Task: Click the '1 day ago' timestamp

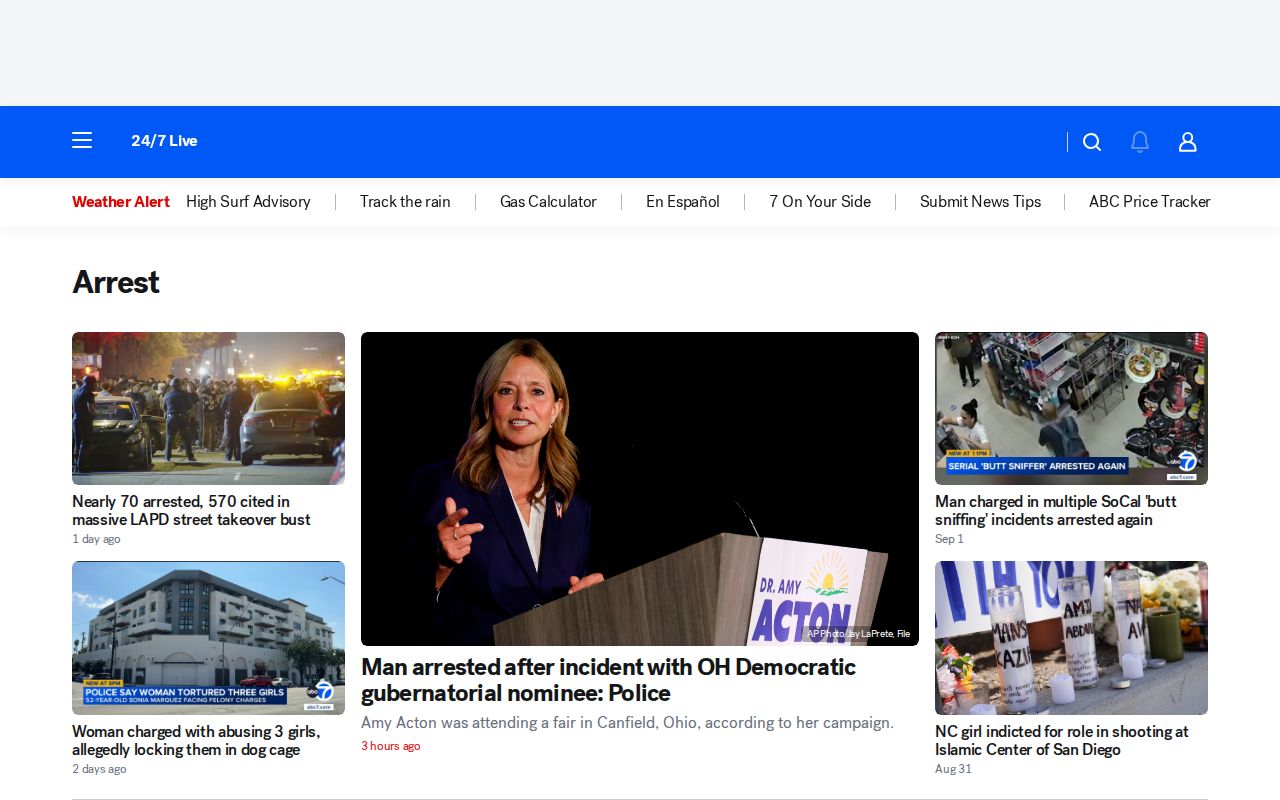Action: (x=96, y=539)
